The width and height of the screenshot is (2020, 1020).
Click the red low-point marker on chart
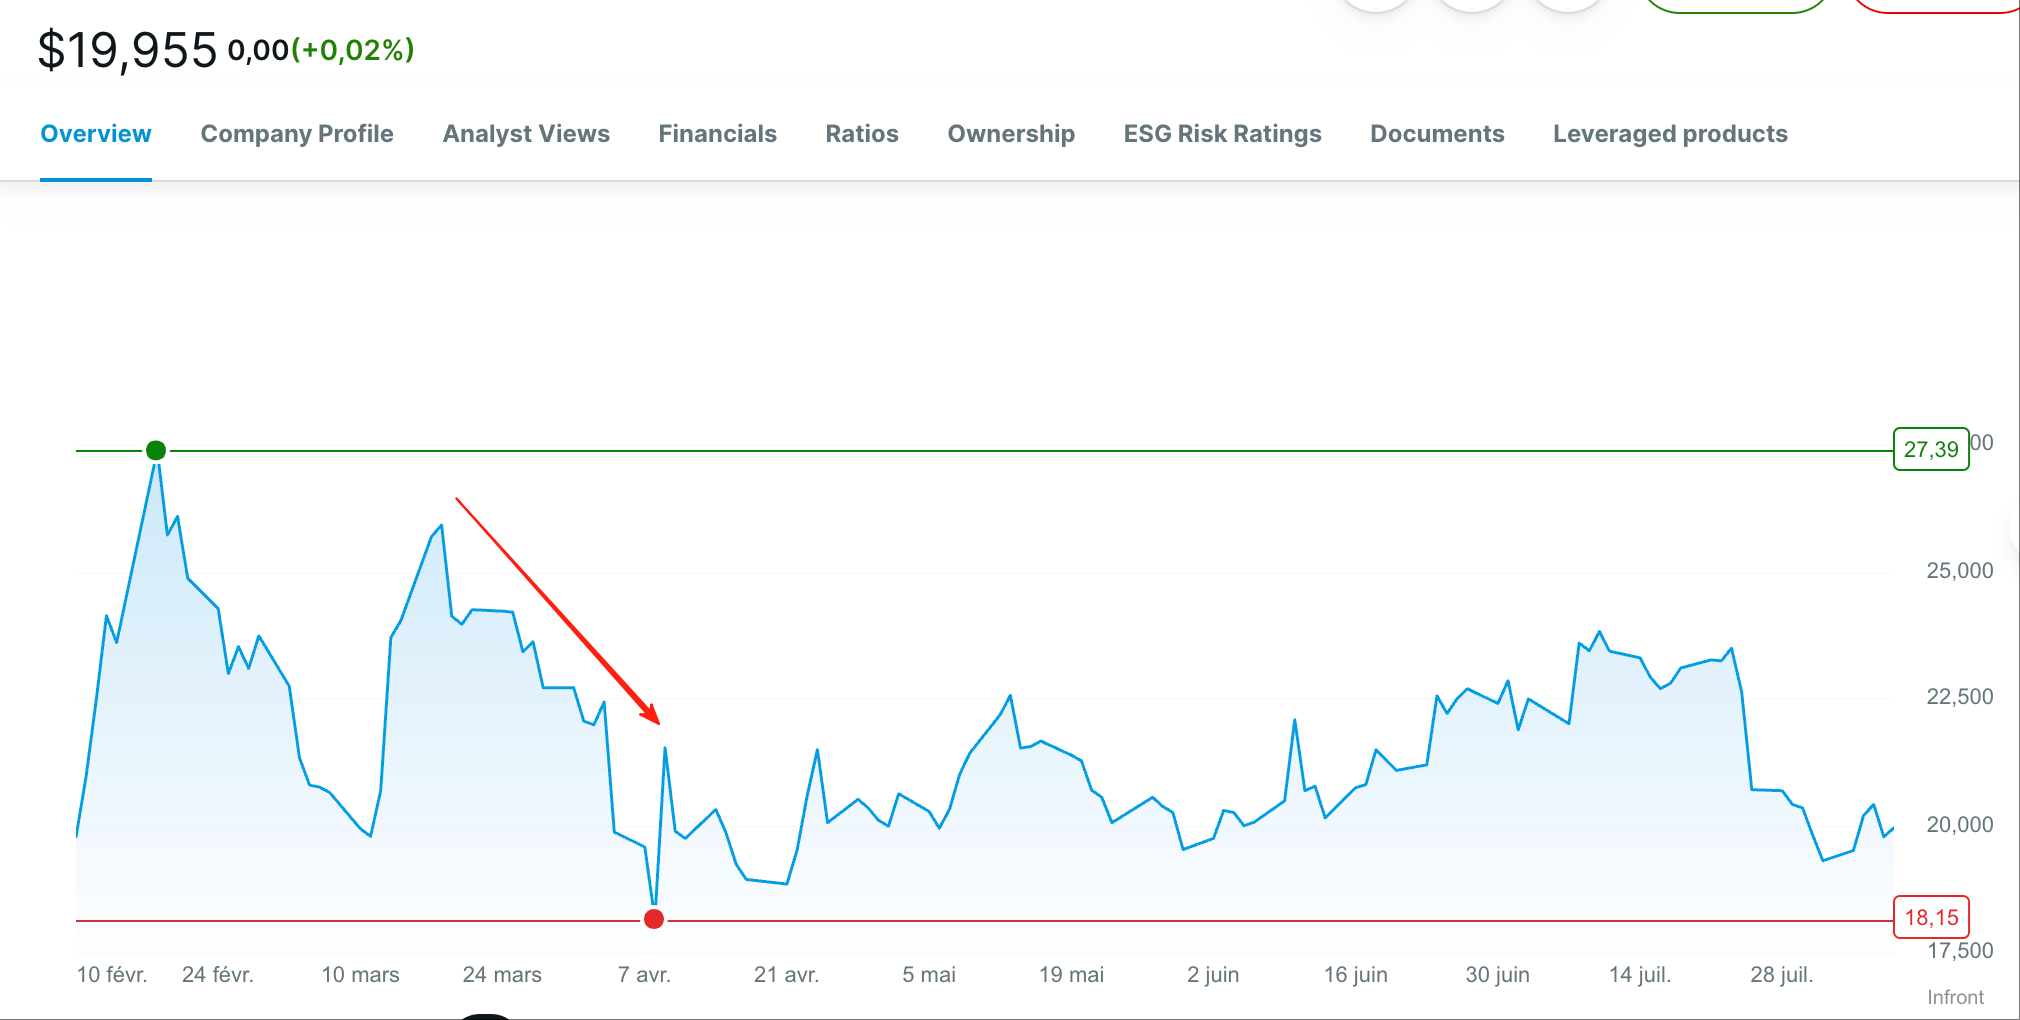click(654, 919)
